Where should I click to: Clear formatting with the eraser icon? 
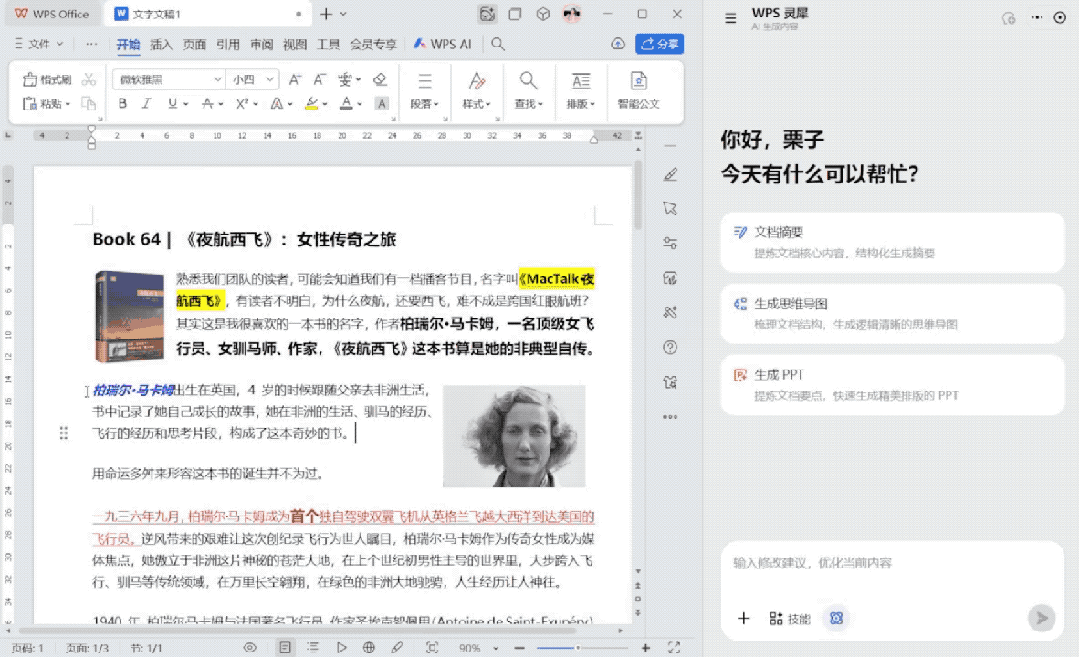[x=379, y=80]
